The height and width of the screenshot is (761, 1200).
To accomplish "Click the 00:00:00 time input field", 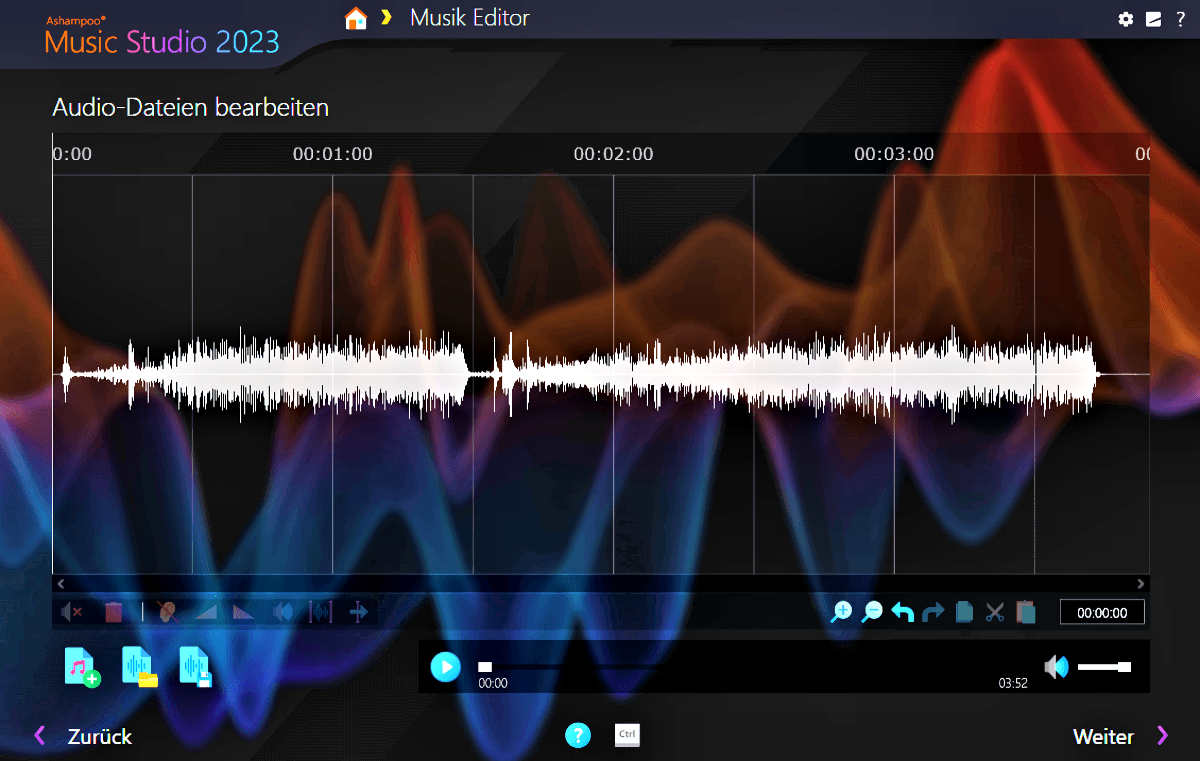I will [x=1102, y=613].
